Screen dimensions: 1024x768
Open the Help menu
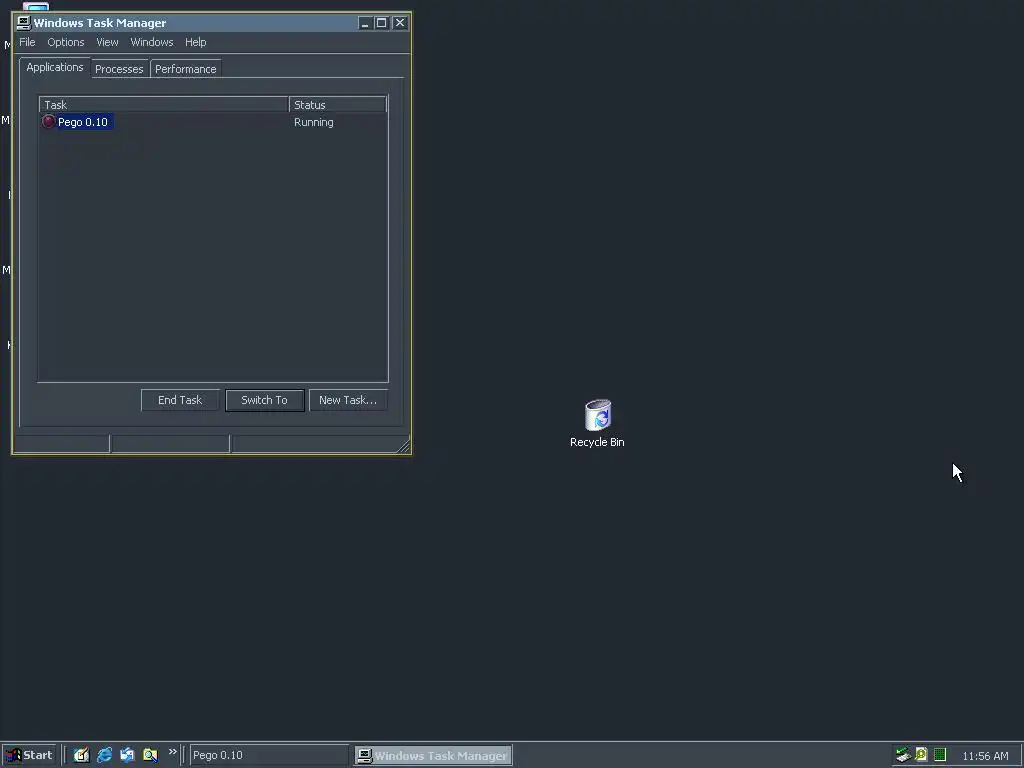coord(195,42)
